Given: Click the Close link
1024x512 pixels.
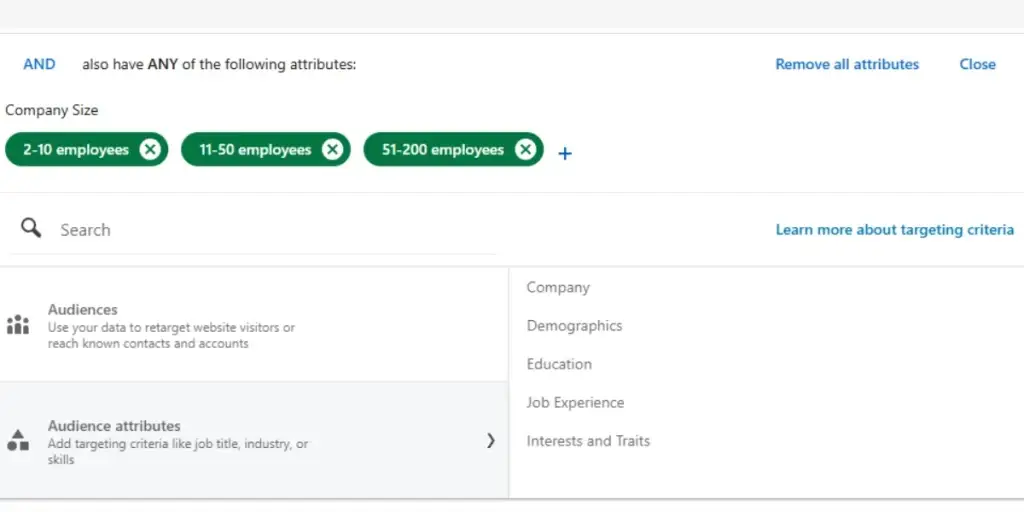Looking at the screenshot, I should click(977, 64).
